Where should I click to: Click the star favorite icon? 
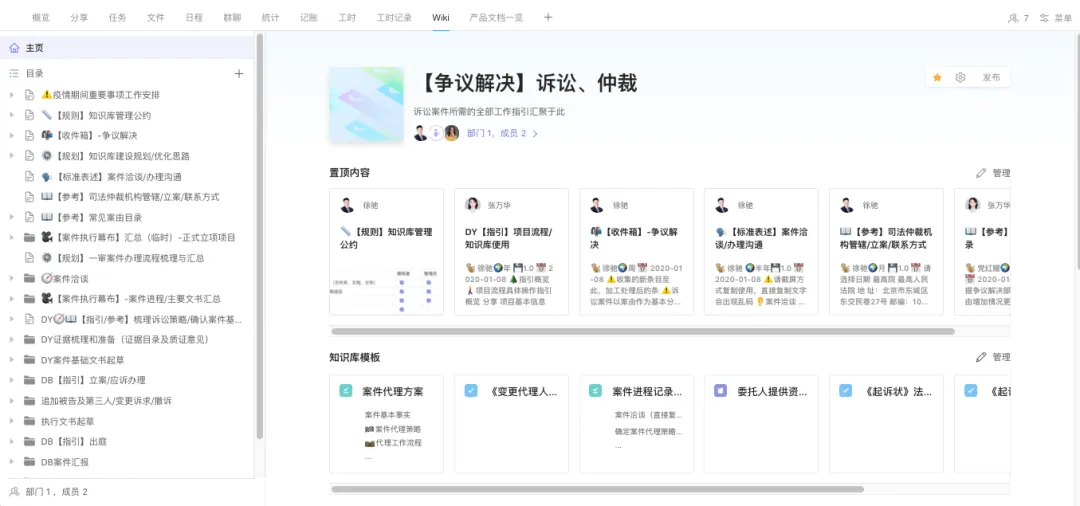tap(937, 78)
